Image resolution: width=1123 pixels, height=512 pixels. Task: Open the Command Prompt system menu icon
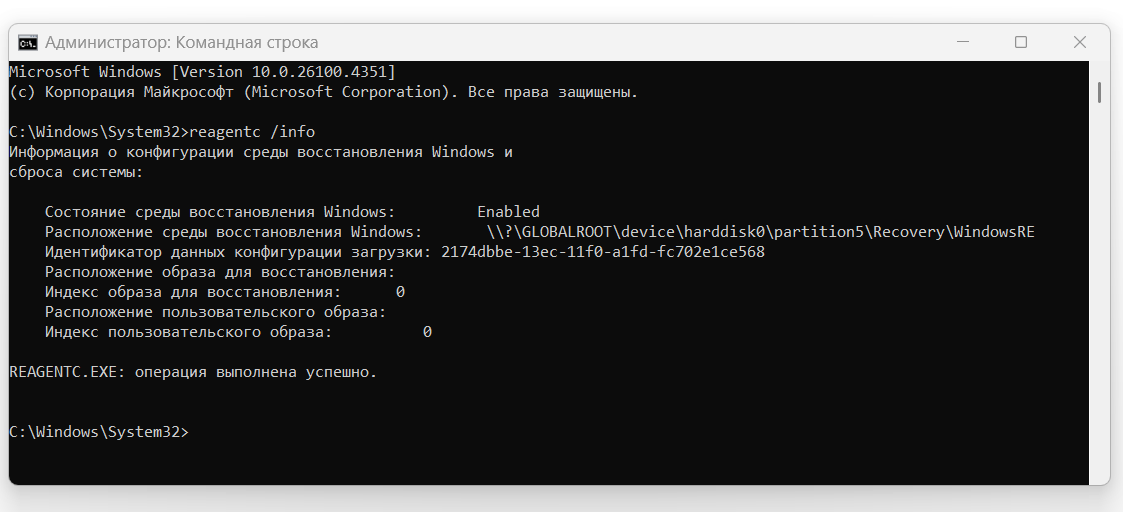[28, 43]
